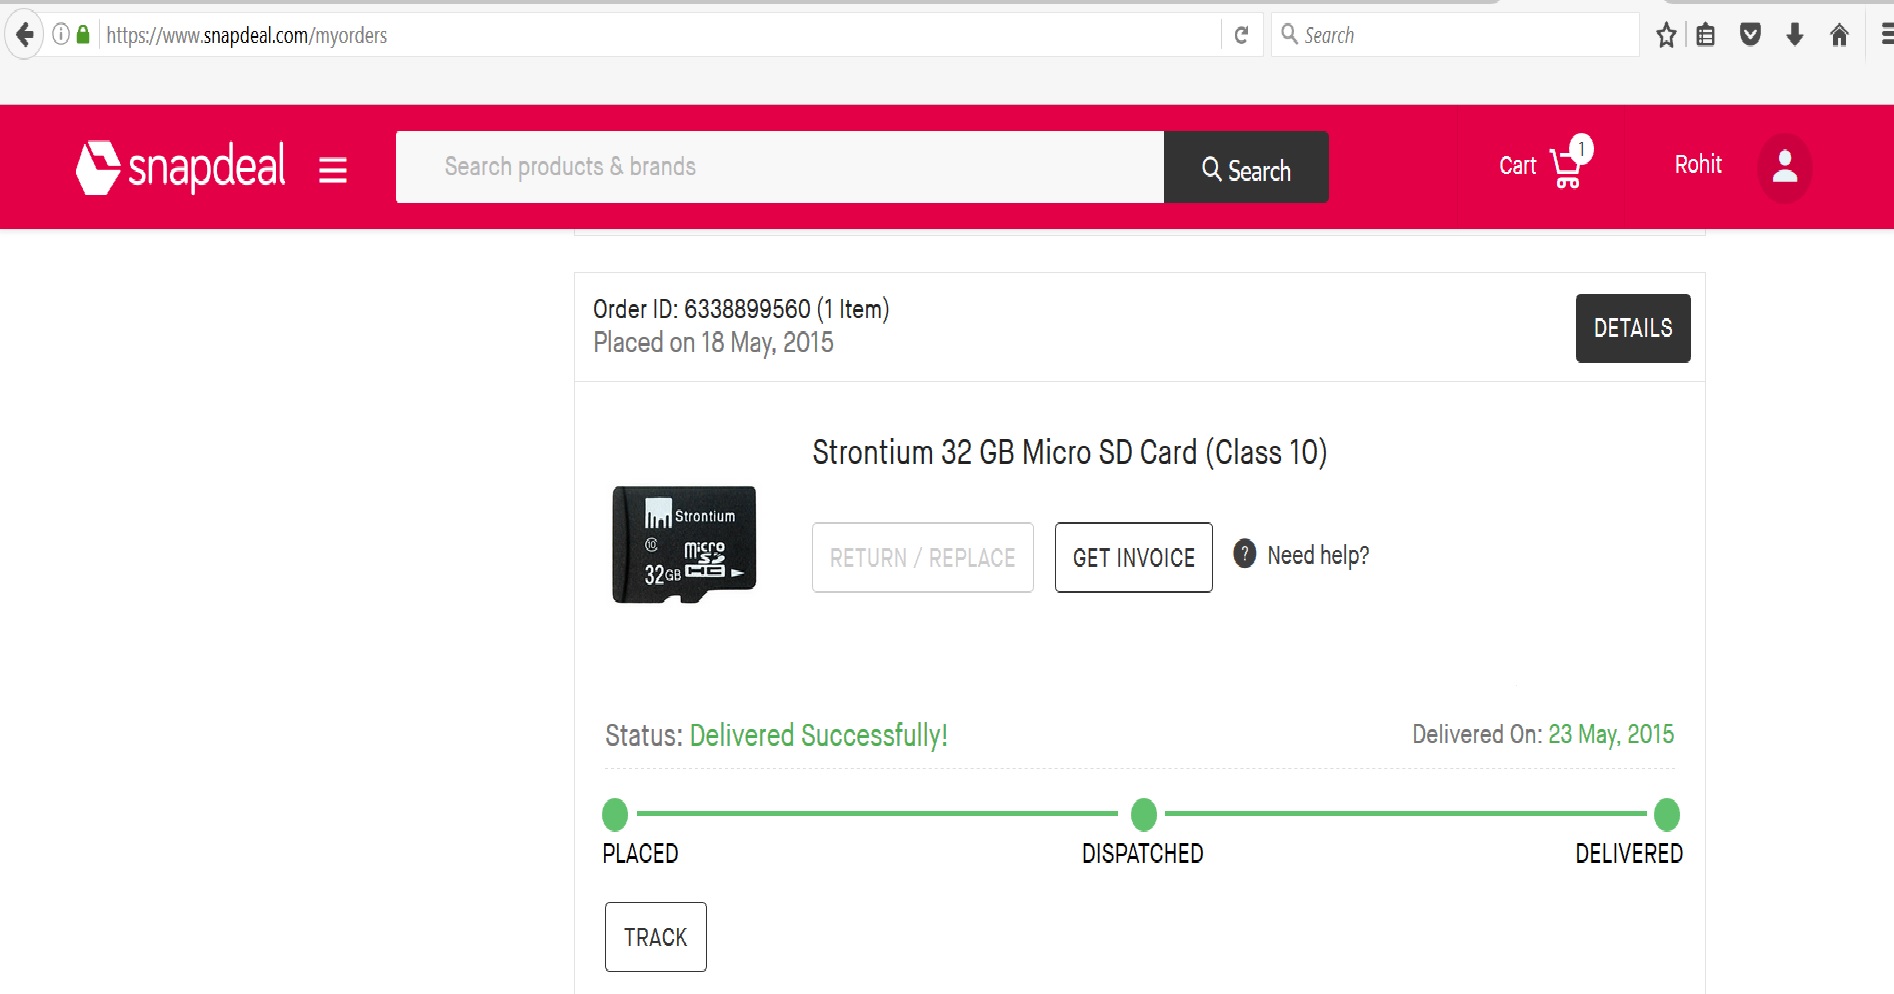Click the Strontium SD card thumbnail
This screenshot has height=994, width=1894.
(684, 545)
